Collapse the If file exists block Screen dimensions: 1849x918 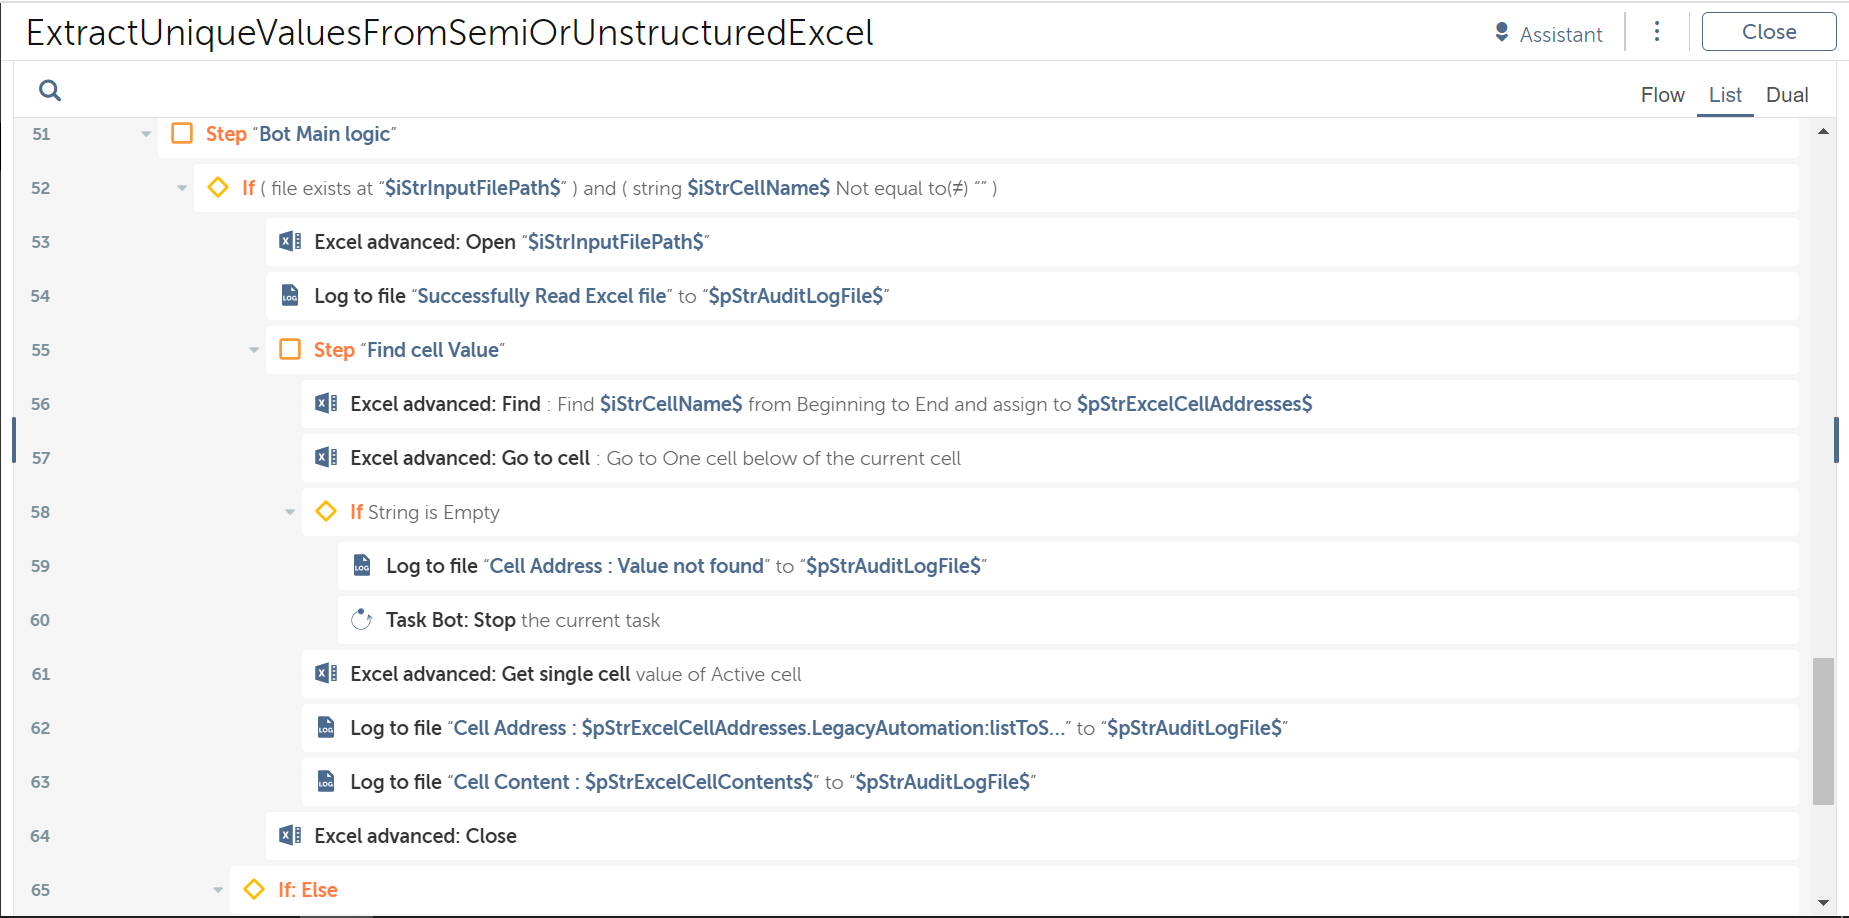(x=182, y=188)
